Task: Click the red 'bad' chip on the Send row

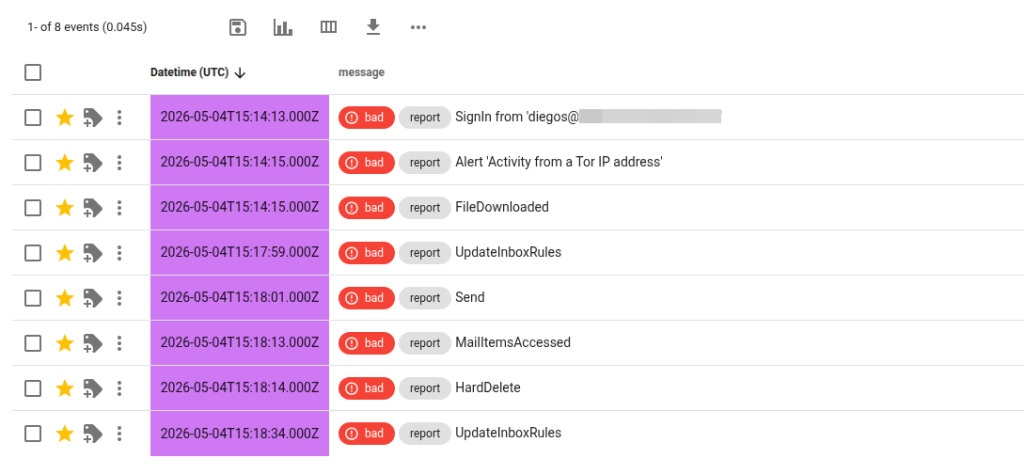Action: tap(366, 298)
